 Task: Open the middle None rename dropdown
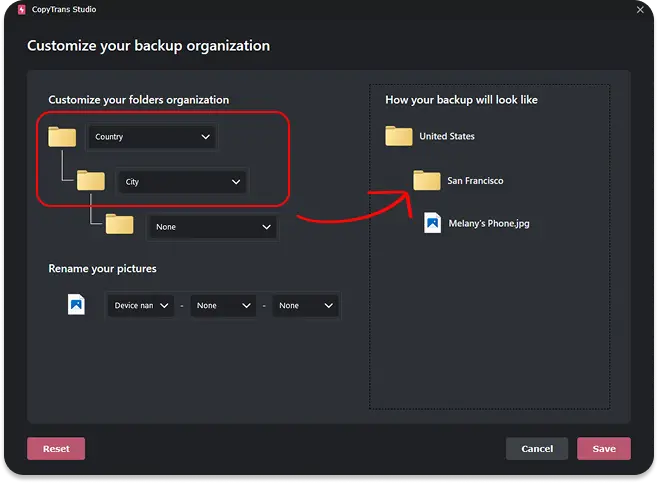223,305
